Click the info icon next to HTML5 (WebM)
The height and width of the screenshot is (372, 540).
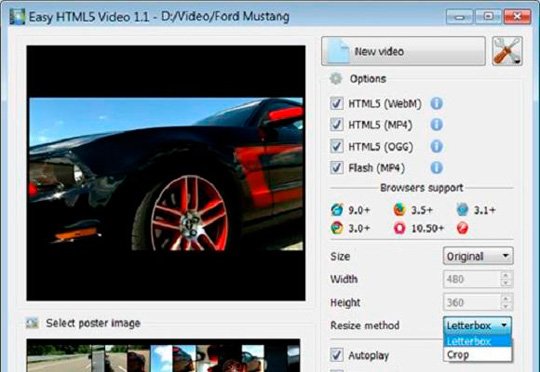pyautogui.click(x=436, y=103)
